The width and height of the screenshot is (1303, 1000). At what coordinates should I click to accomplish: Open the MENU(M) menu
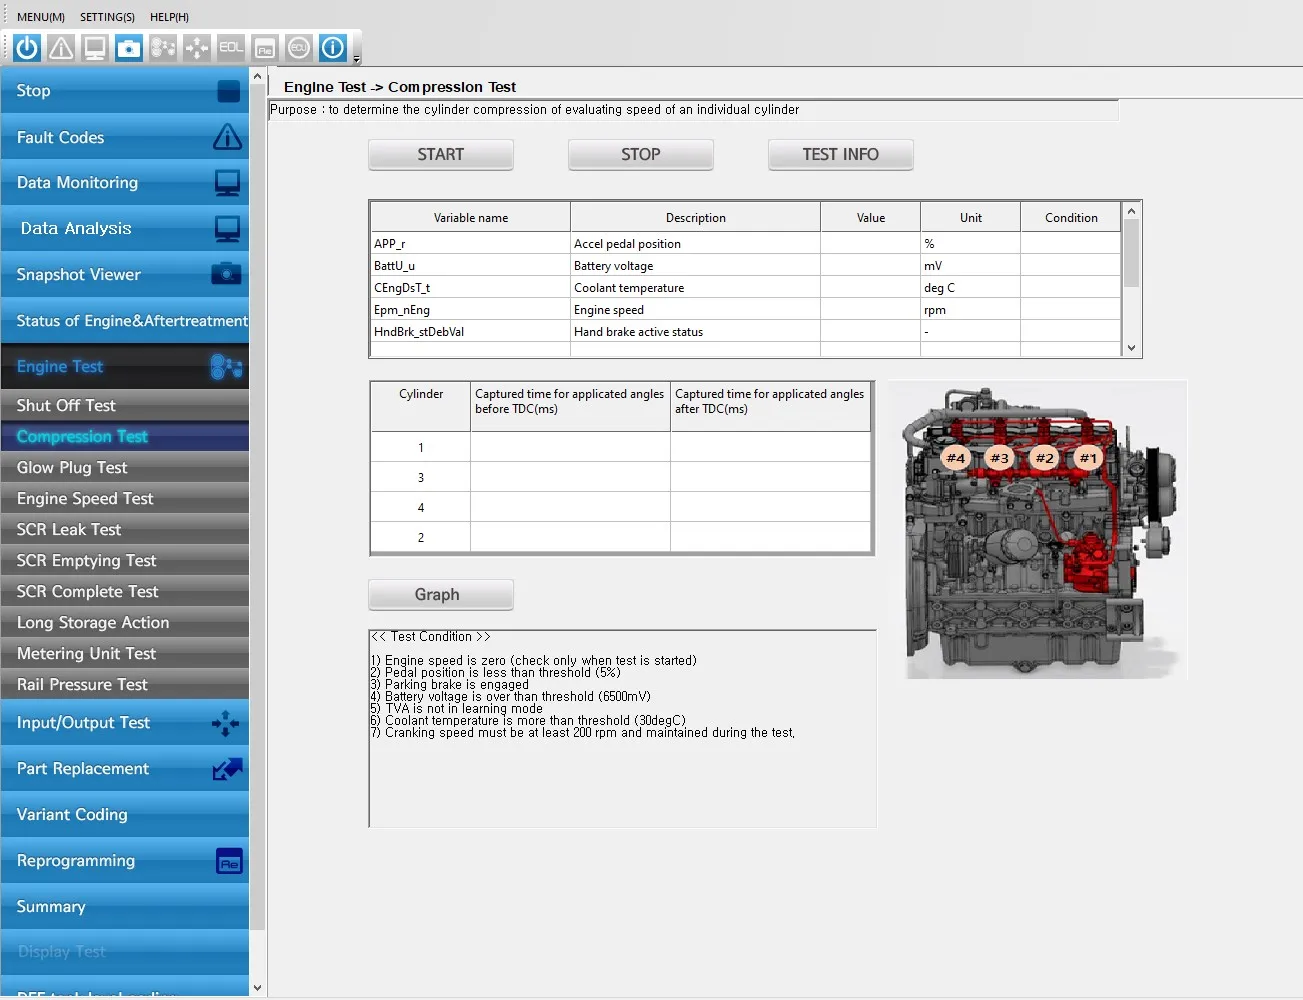click(41, 17)
